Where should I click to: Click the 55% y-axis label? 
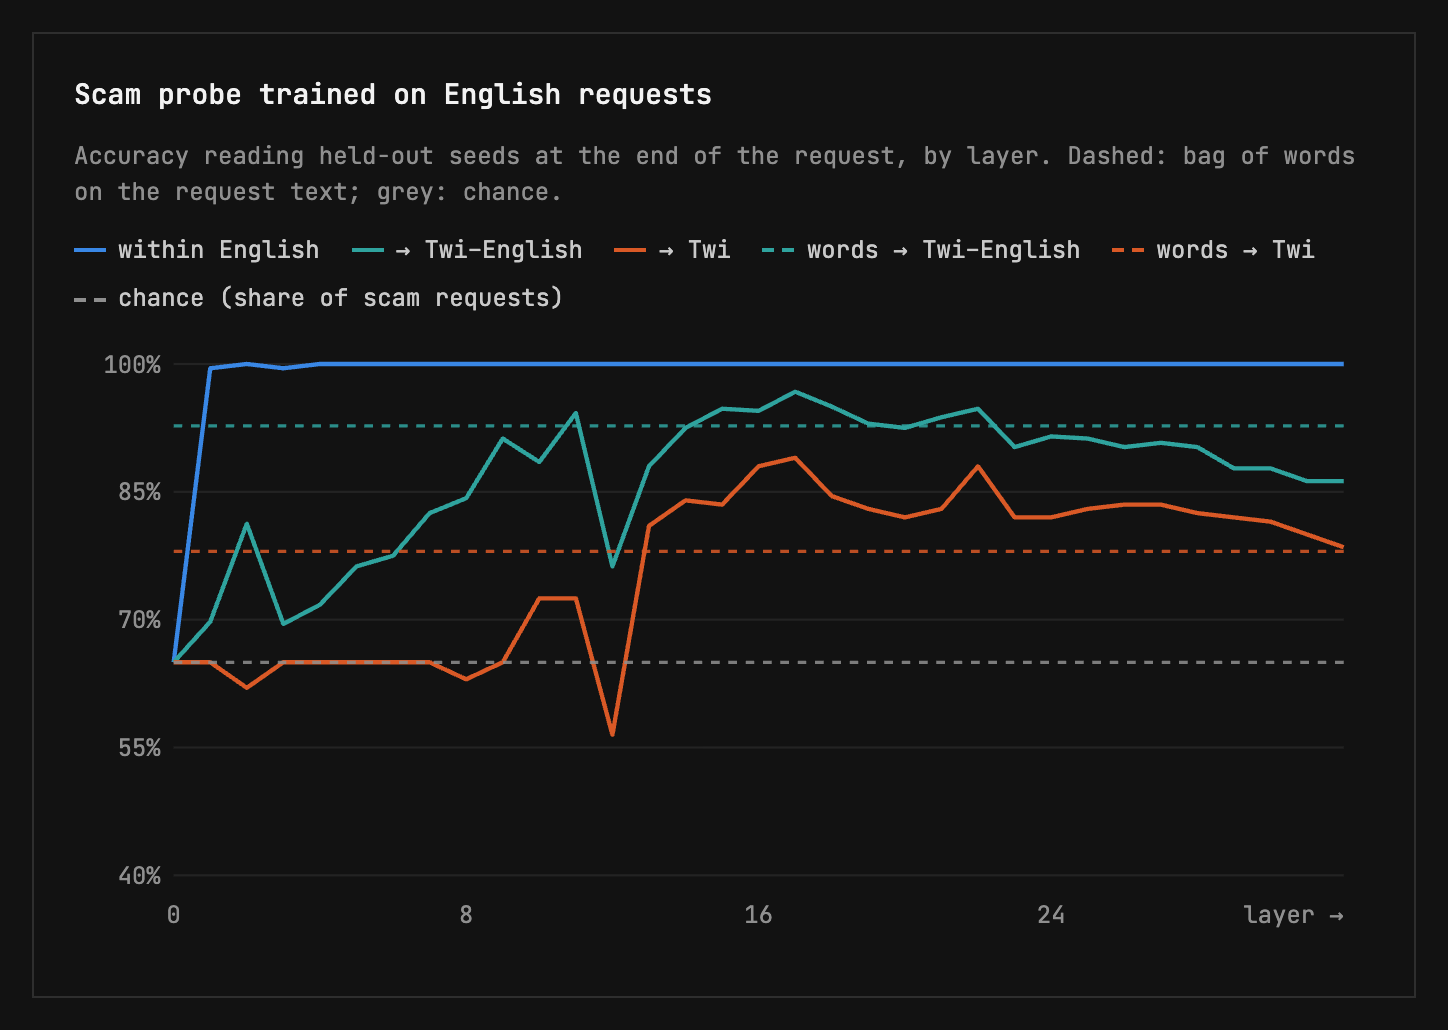[139, 748]
